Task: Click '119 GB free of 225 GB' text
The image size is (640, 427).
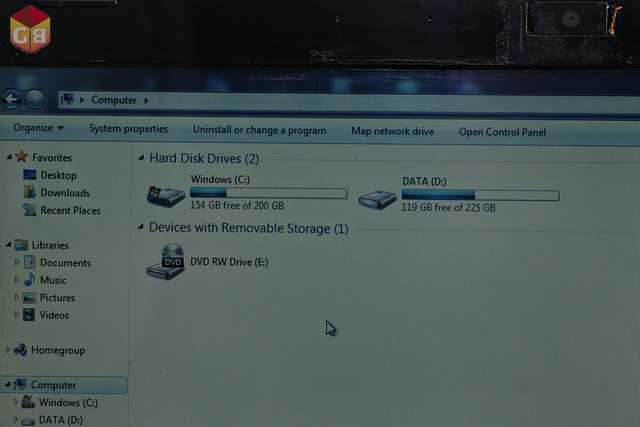Action: pyautogui.click(x=448, y=207)
